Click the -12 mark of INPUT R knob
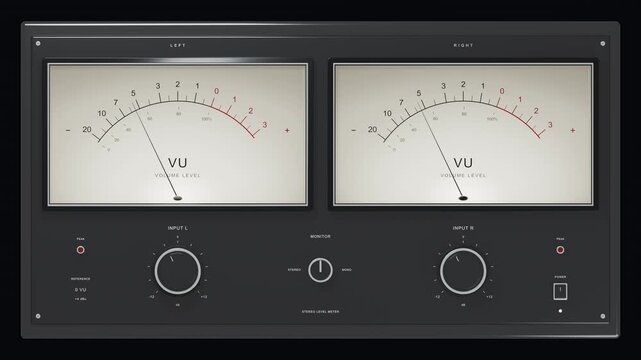This screenshot has height=360, width=641. tap(437, 297)
